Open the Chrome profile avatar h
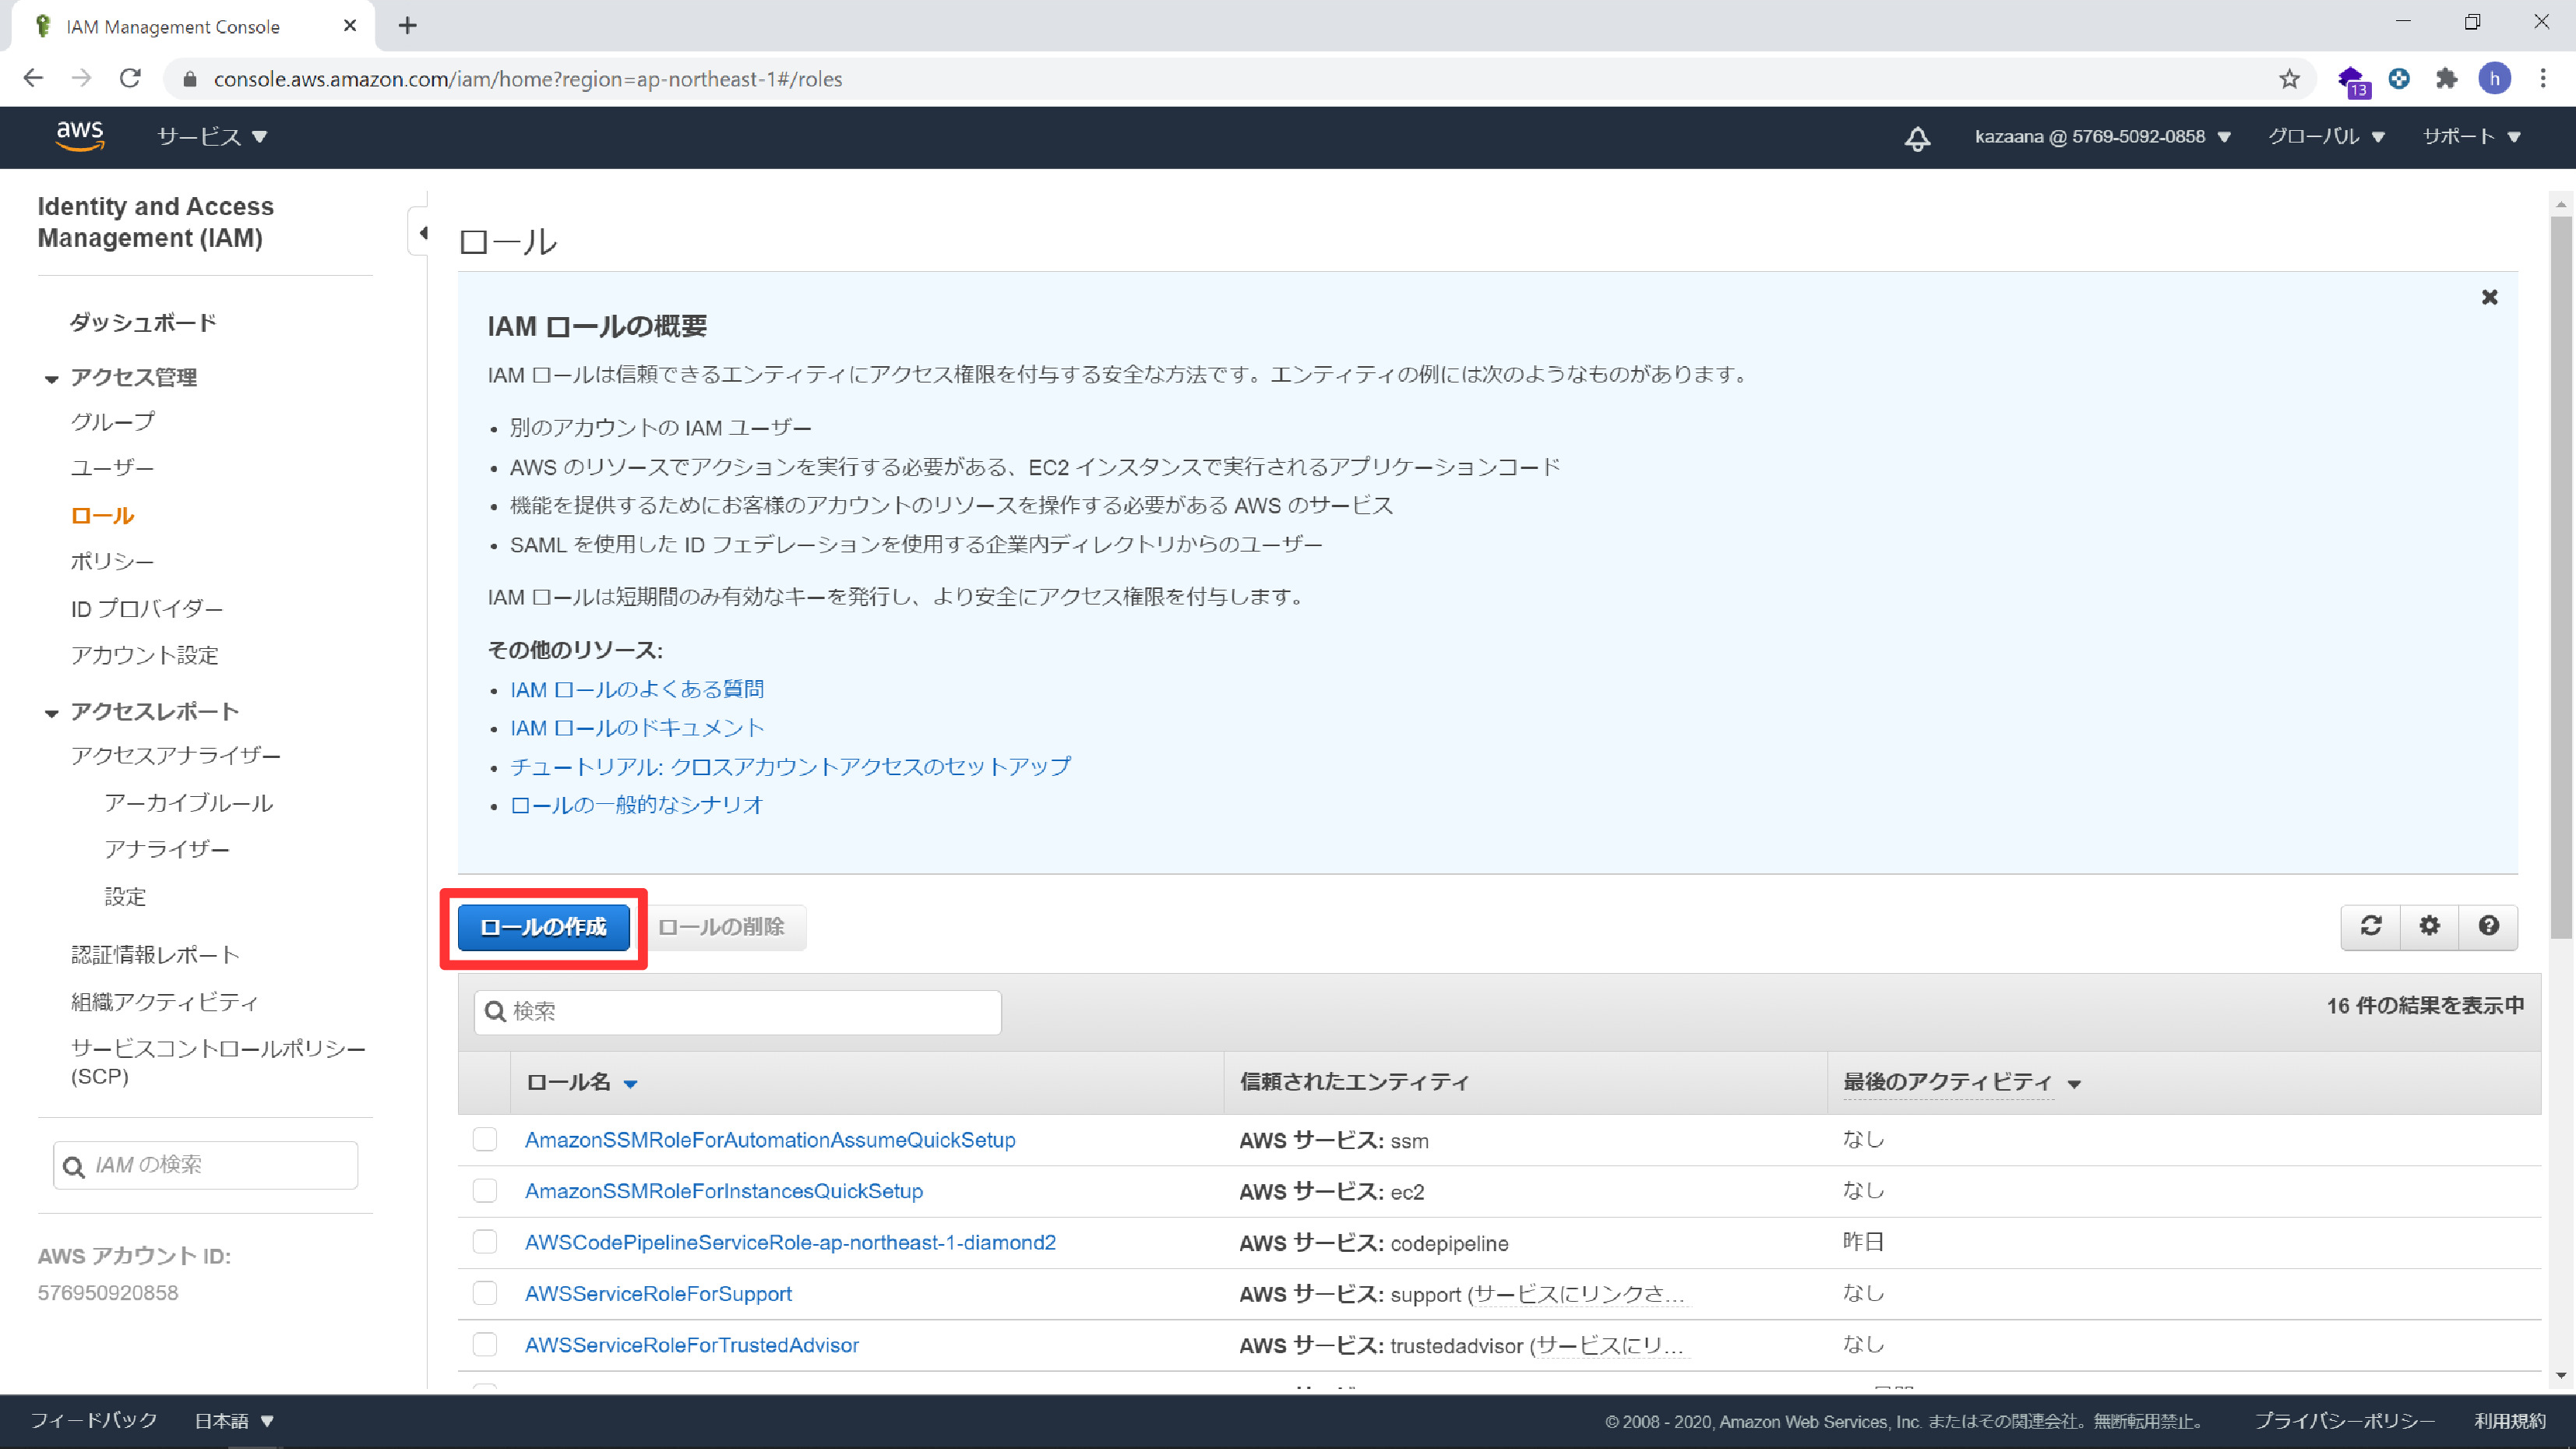2576x1449 pixels. click(x=2495, y=79)
